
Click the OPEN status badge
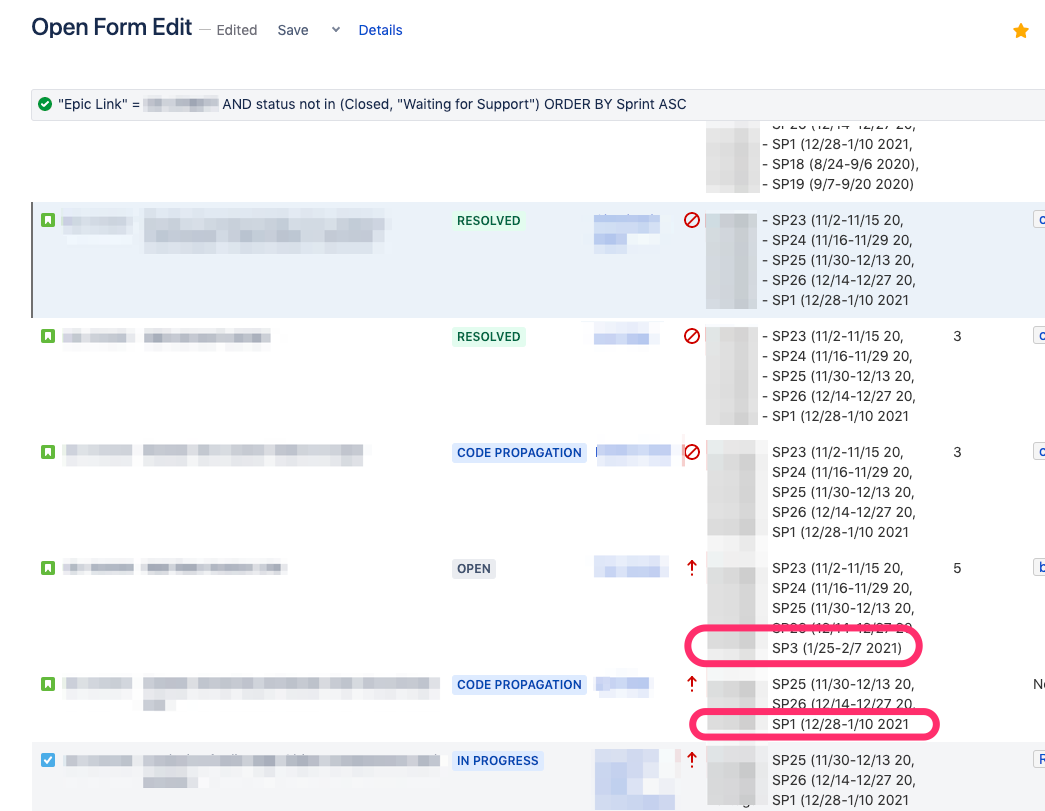[x=474, y=568]
